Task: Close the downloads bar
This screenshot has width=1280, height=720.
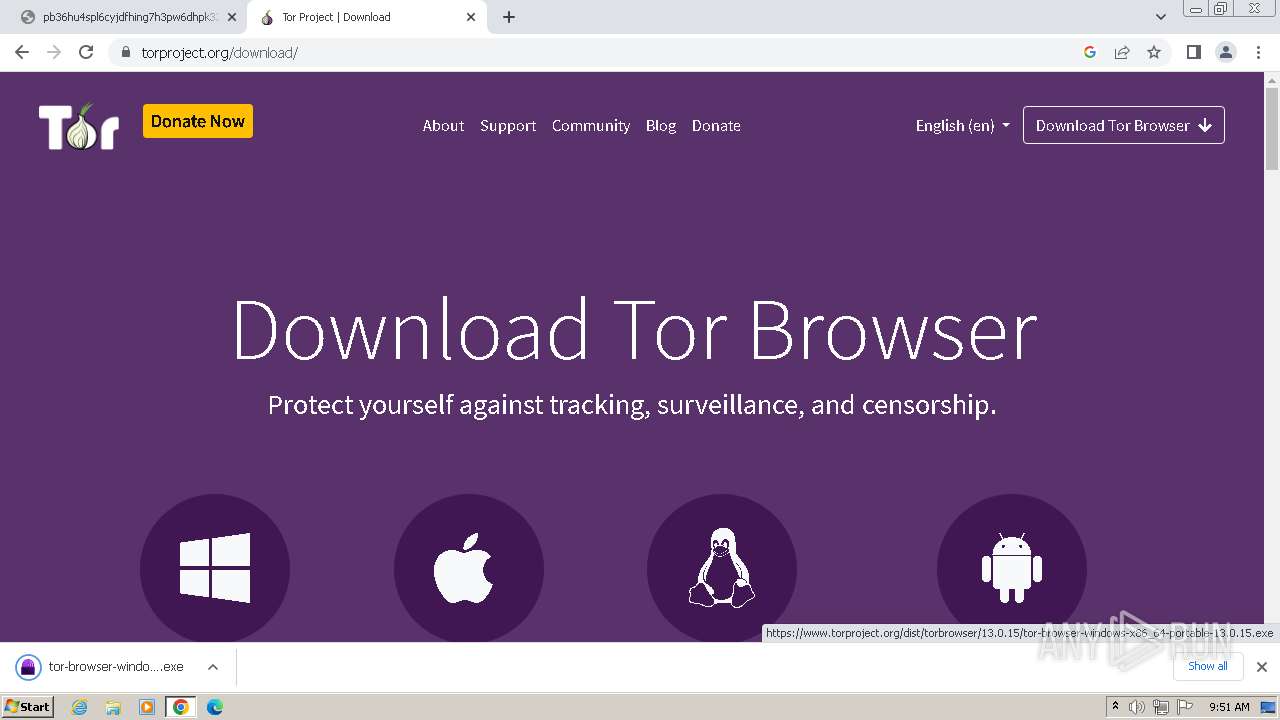Action: [x=1262, y=666]
